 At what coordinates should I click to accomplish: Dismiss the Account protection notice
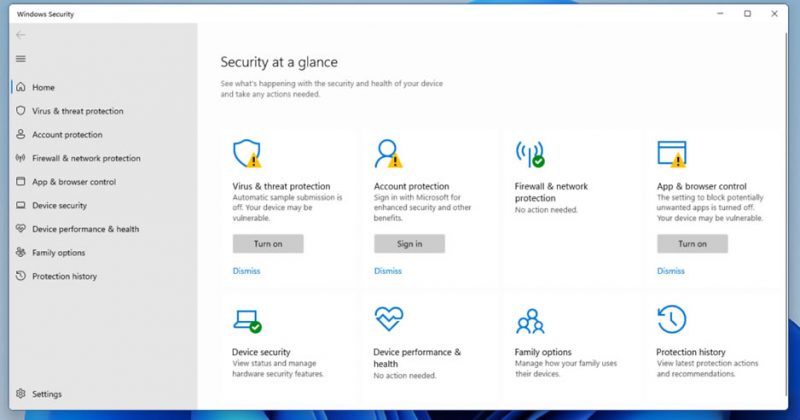(x=388, y=271)
